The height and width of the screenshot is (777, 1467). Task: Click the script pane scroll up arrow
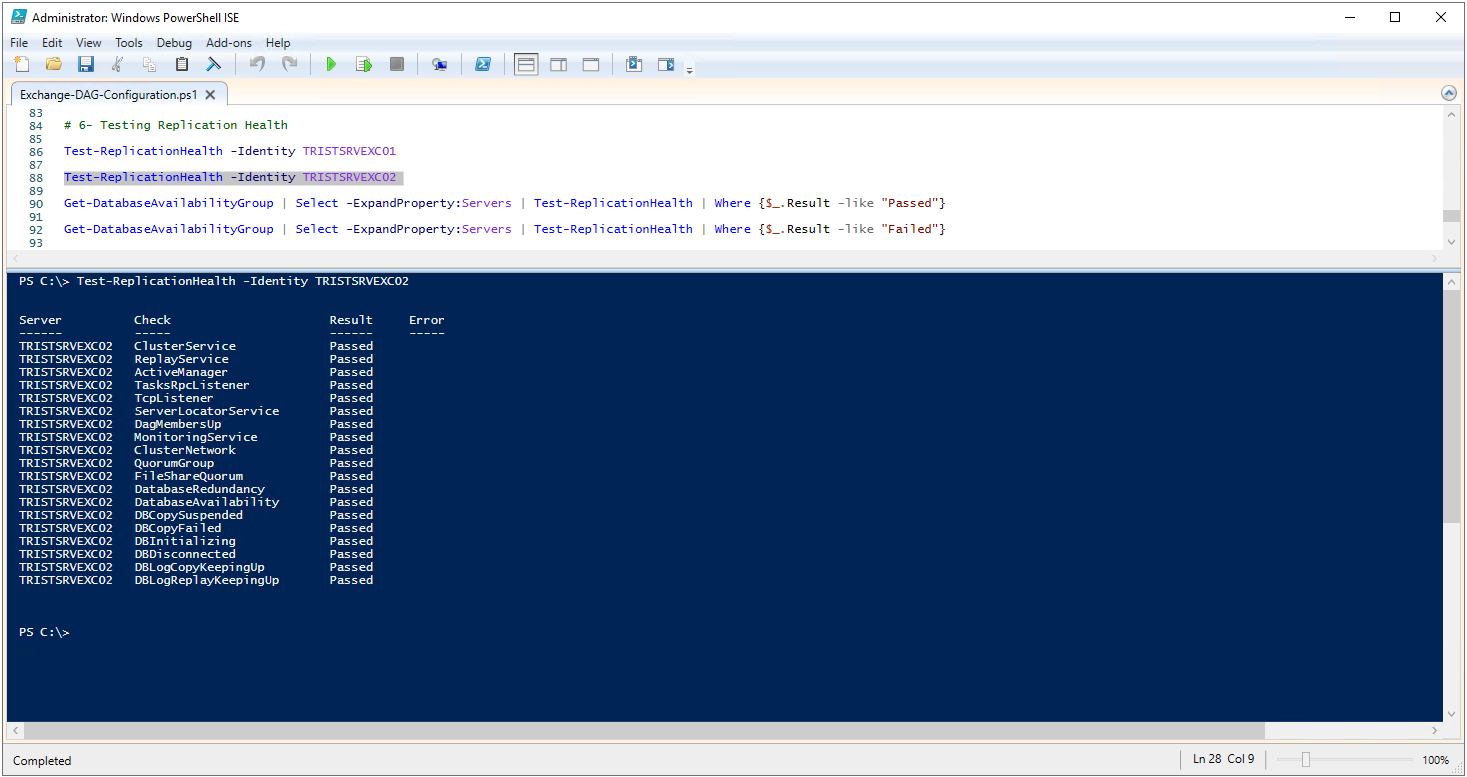[x=1451, y=114]
